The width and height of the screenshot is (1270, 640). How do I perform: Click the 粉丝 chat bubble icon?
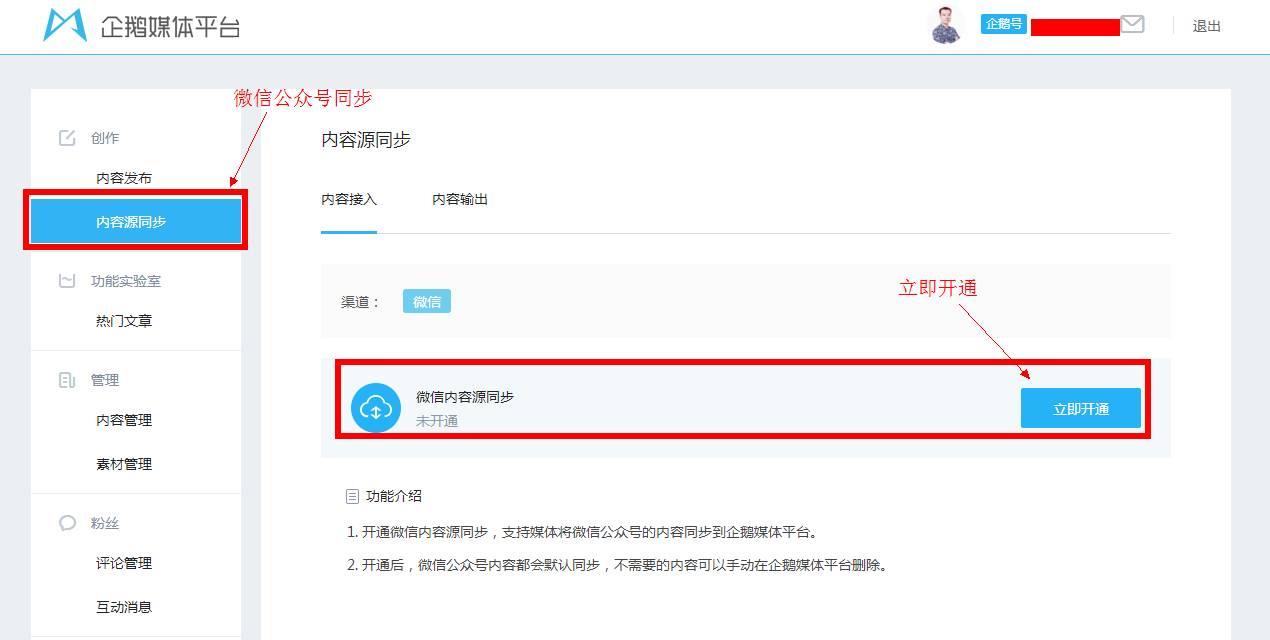pyautogui.click(x=65, y=522)
